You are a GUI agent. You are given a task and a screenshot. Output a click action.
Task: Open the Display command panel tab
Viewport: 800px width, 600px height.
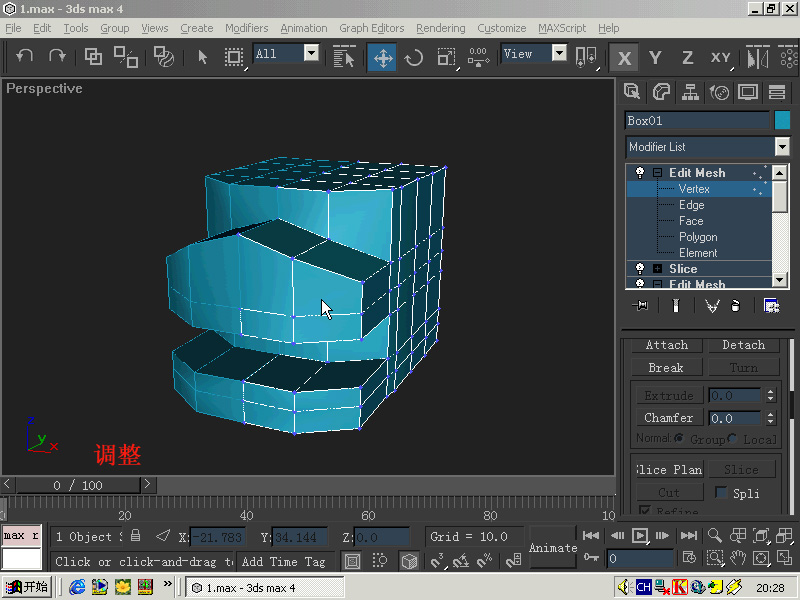pos(748,92)
